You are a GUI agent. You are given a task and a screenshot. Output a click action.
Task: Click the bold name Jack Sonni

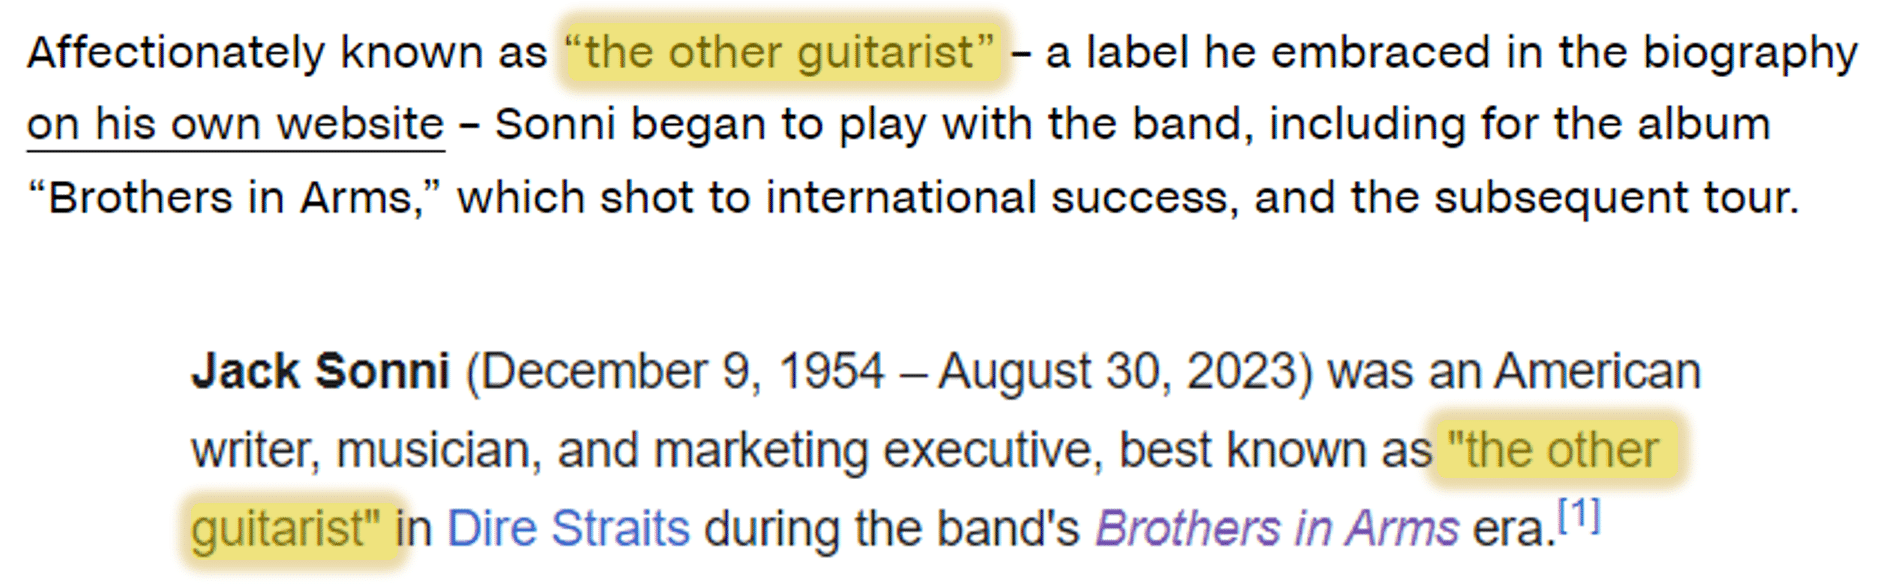[320, 371]
